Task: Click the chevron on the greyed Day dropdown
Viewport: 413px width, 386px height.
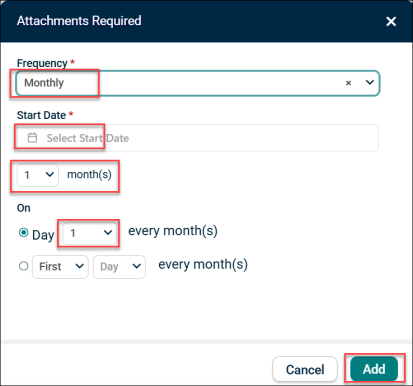Action: tap(137, 266)
